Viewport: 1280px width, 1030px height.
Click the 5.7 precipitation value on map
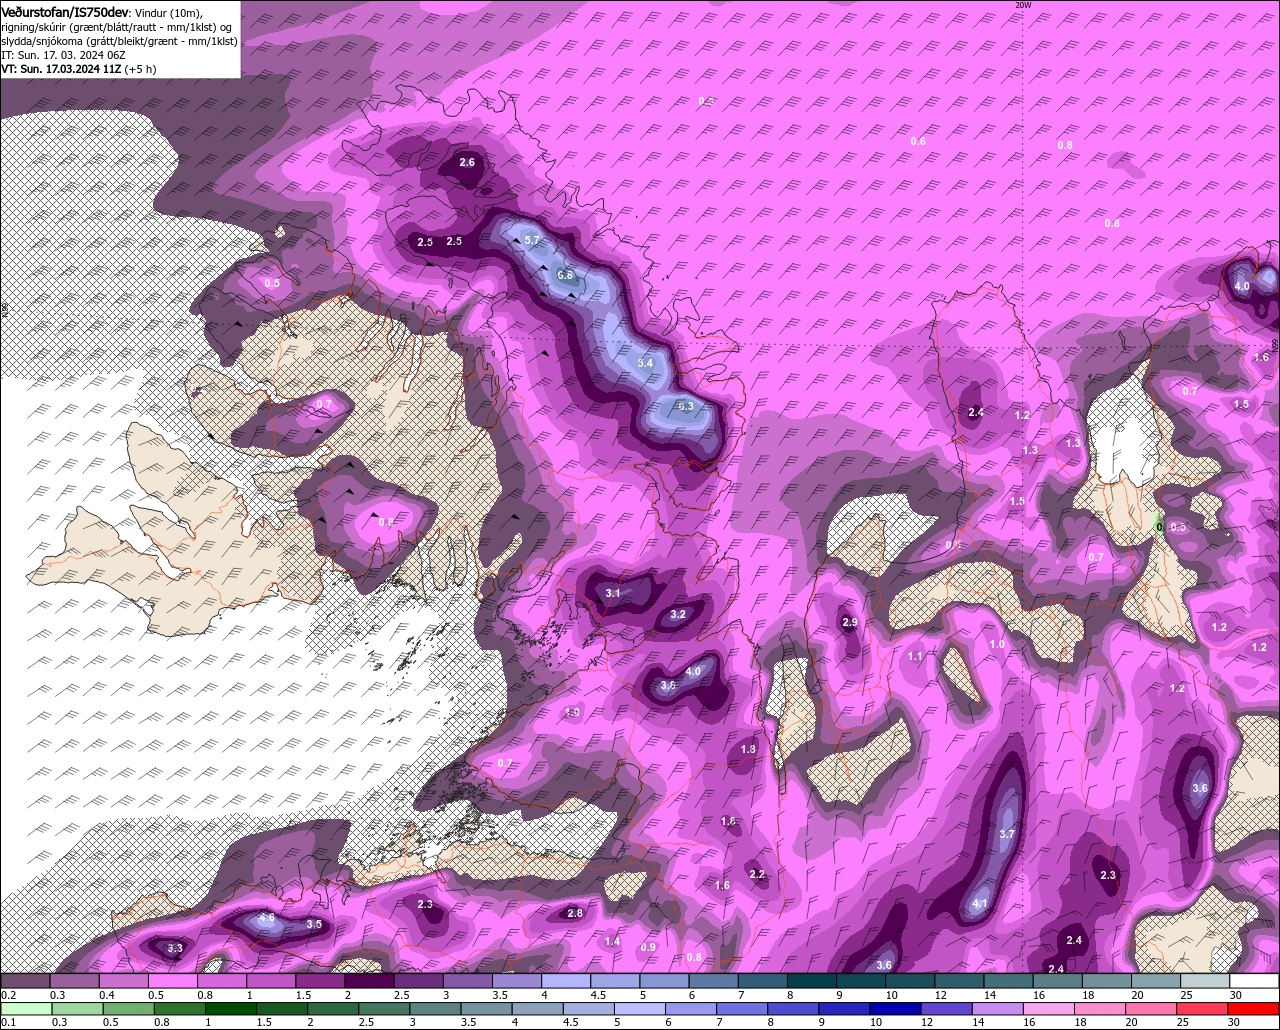(532, 241)
